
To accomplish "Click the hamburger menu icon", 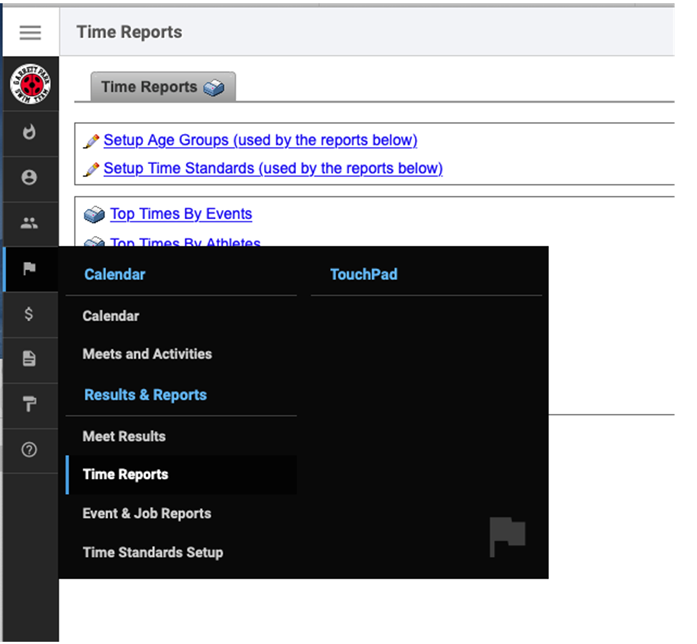I will [30, 32].
